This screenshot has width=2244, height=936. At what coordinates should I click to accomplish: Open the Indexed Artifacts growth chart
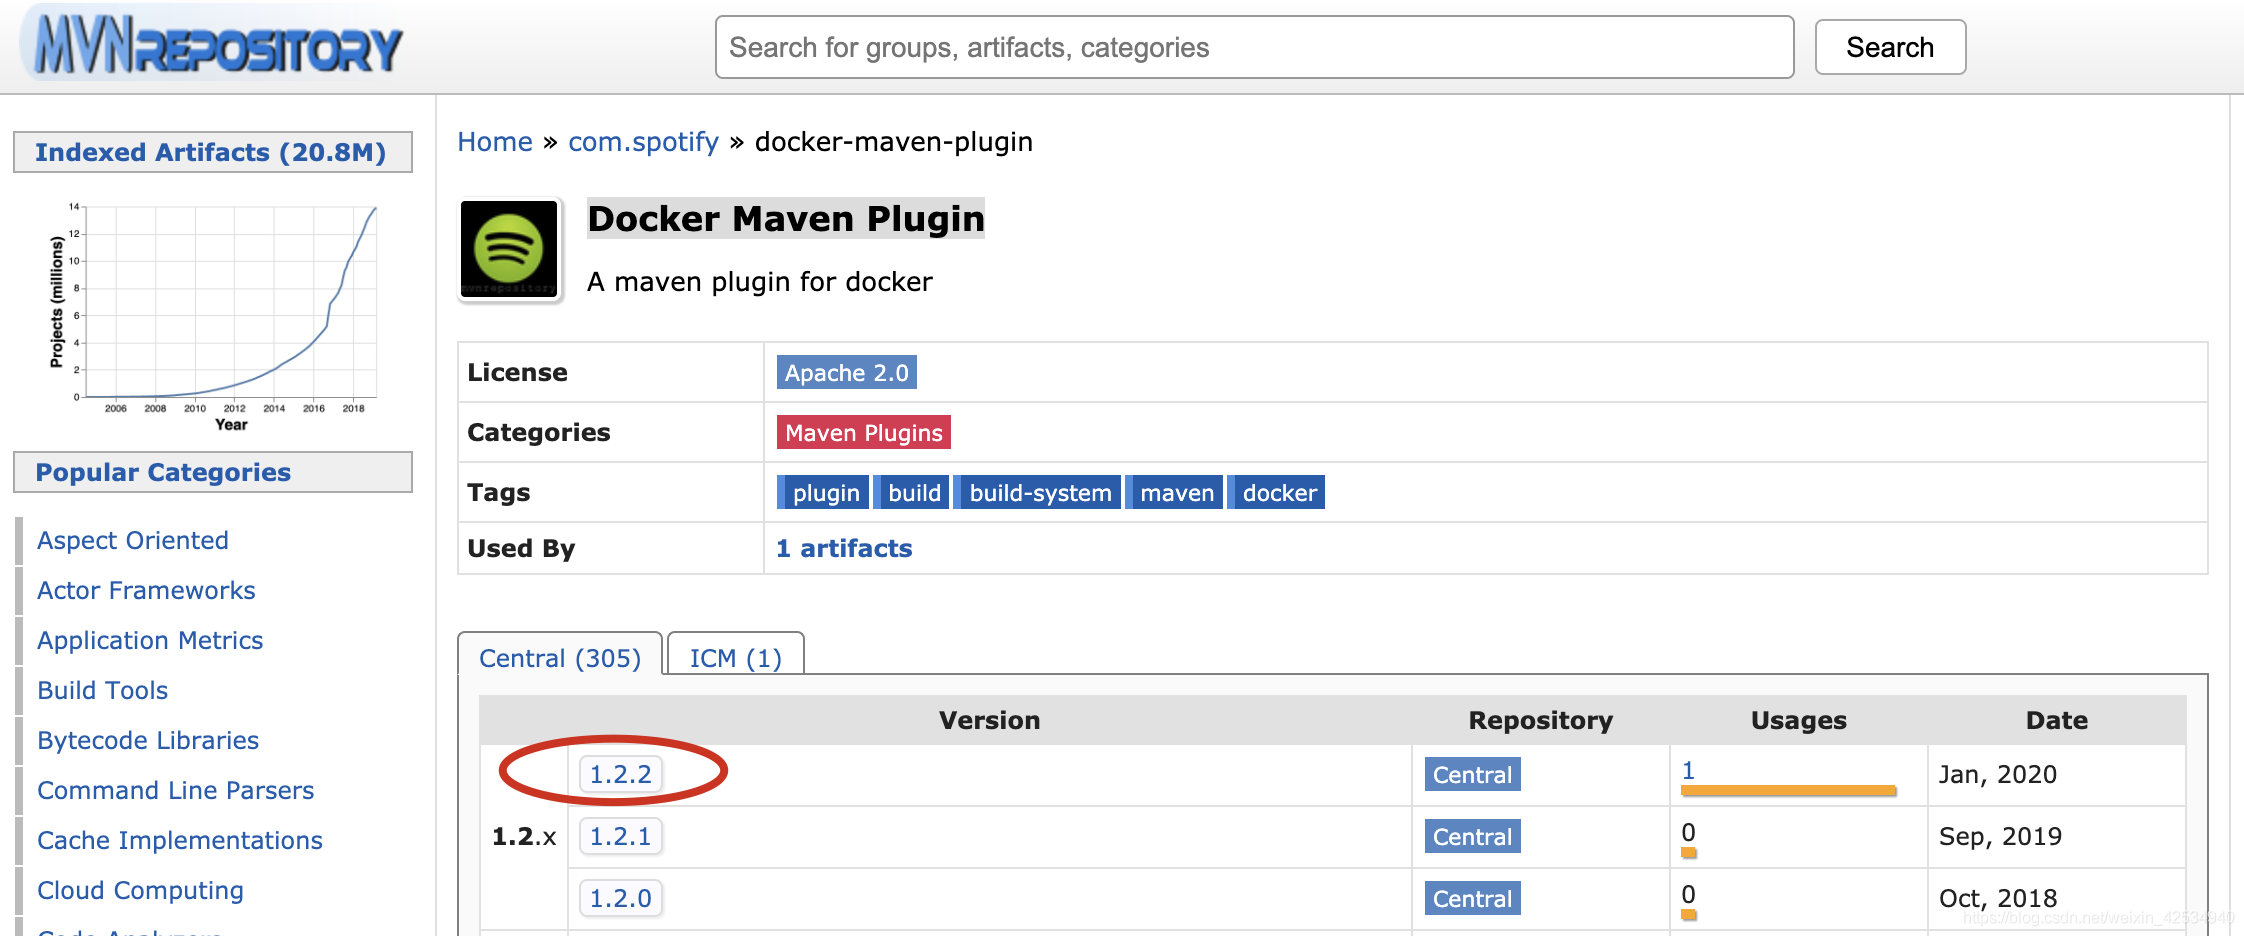214,316
